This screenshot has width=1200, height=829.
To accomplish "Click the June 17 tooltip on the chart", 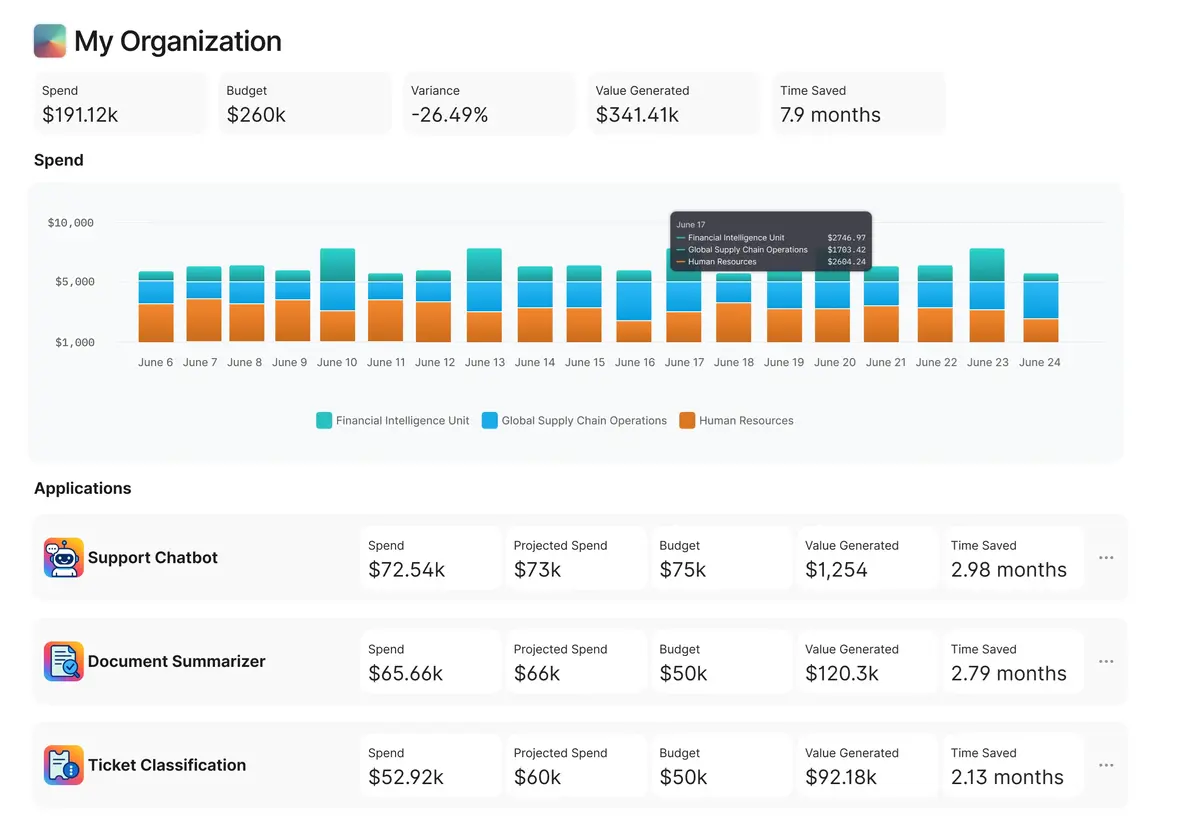I will pos(770,240).
